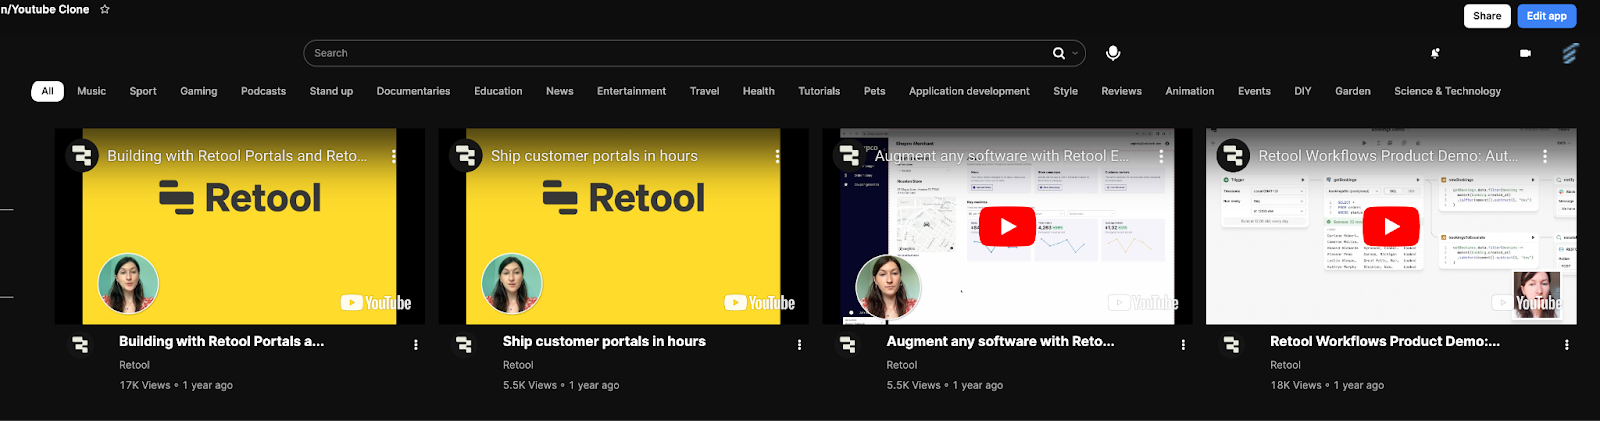The width and height of the screenshot is (1600, 421).
Task: Open overlay menu dots on Retool Workflows embed
Action: click(1545, 156)
